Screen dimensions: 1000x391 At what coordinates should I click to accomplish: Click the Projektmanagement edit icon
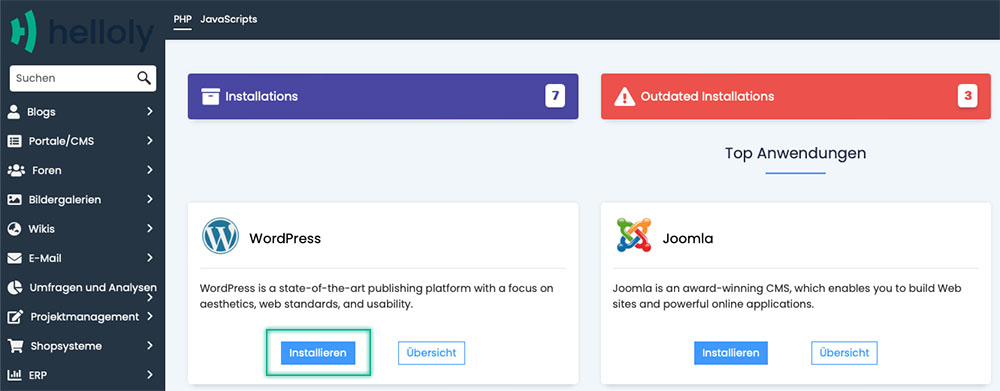pyautogui.click(x=15, y=317)
